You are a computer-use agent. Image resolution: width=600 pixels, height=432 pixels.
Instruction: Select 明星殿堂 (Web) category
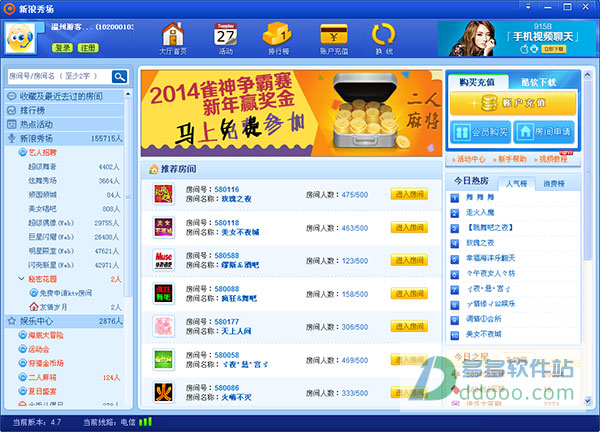pyautogui.click(x=51, y=251)
